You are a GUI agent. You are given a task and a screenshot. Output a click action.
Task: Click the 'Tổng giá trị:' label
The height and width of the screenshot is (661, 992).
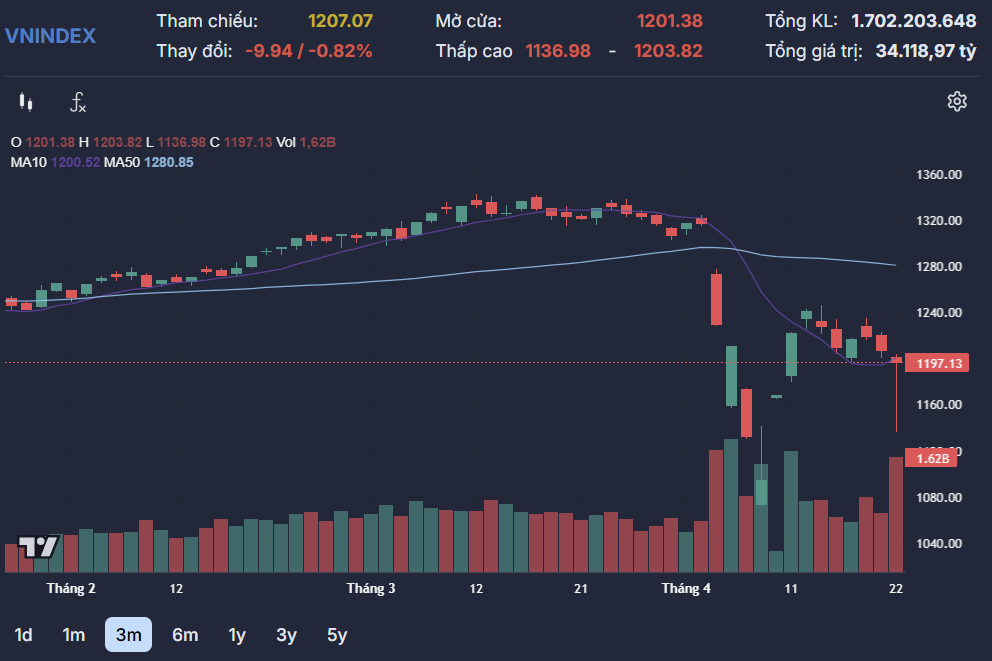[814, 51]
